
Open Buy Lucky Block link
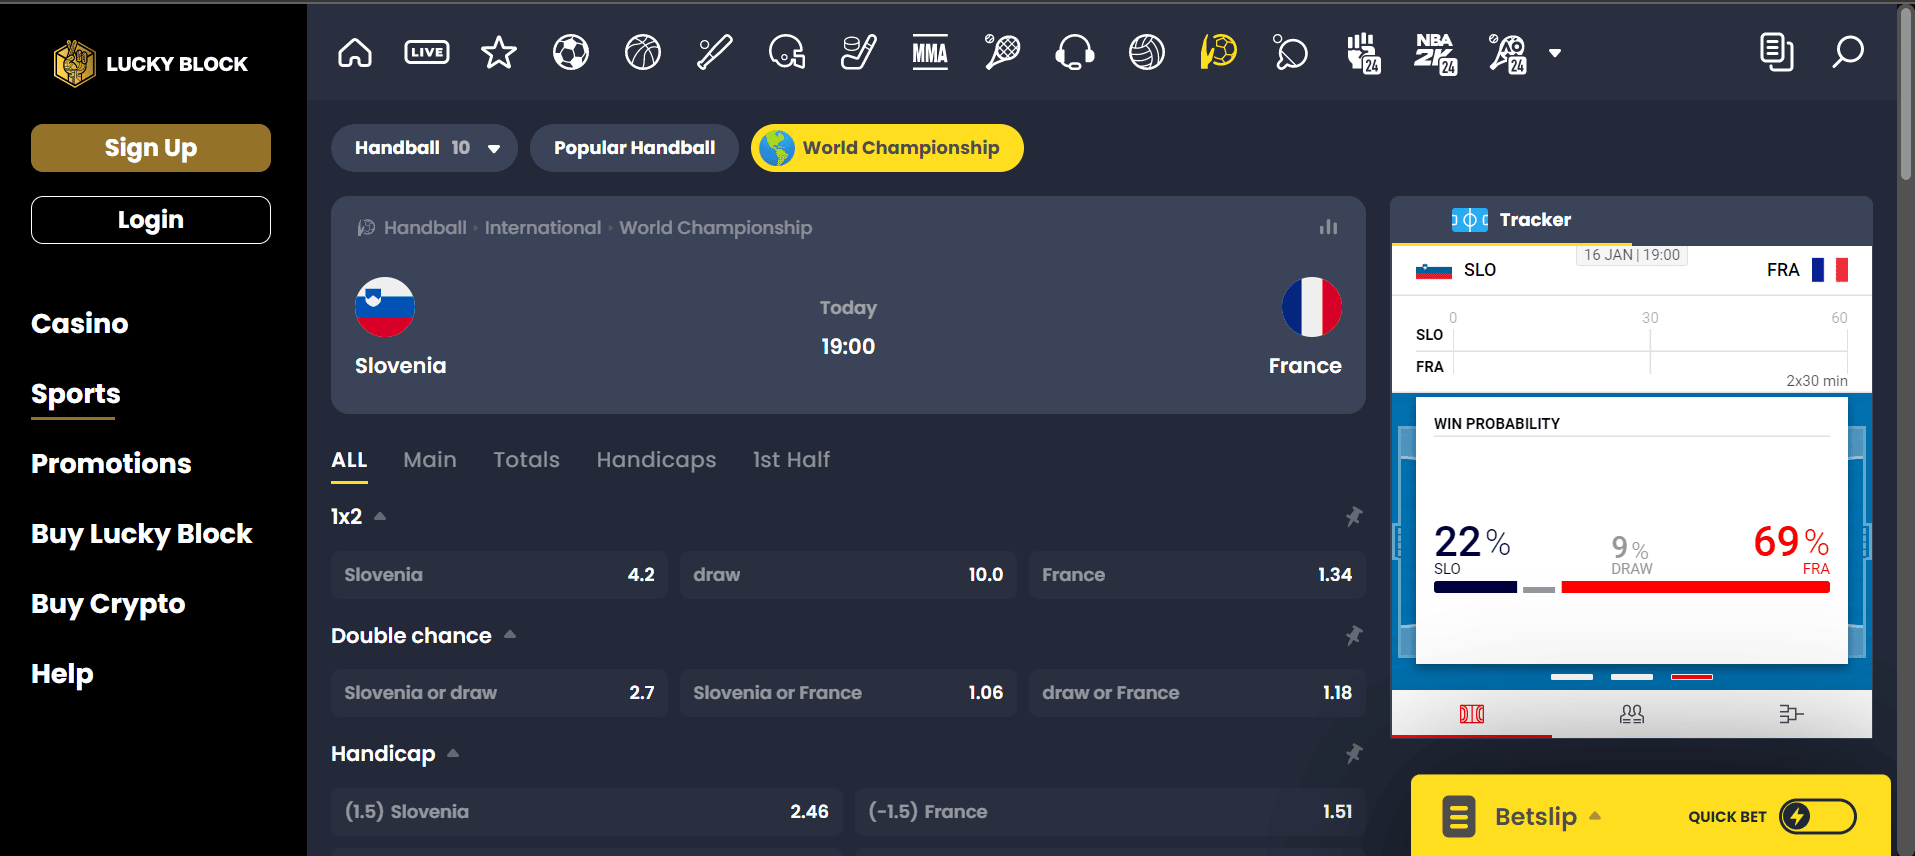click(x=142, y=533)
